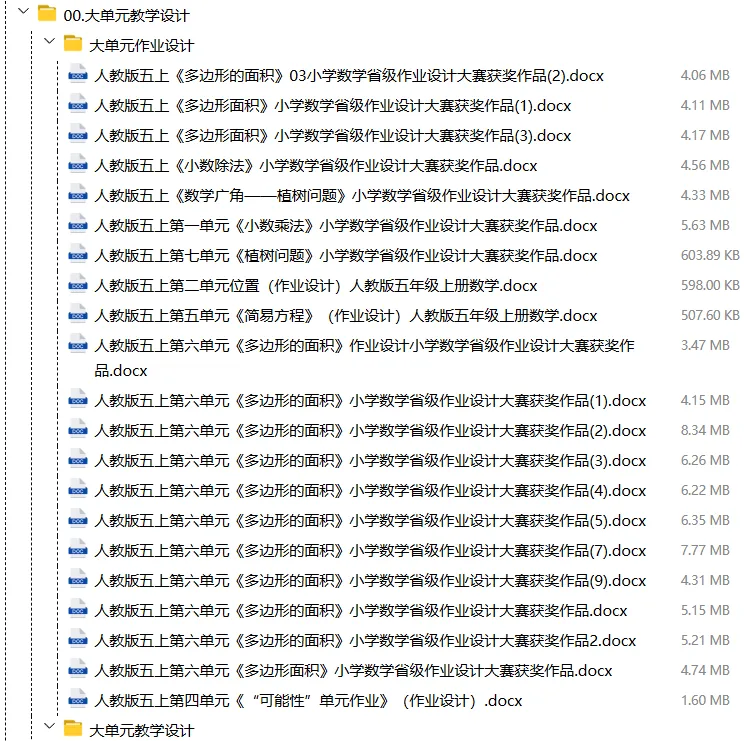744x741 pixels.
Task: Click docx icon of 第六单元《多边形的面积》获奖作品(2).docx
Action: pyautogui.click(x=78, y=429)
